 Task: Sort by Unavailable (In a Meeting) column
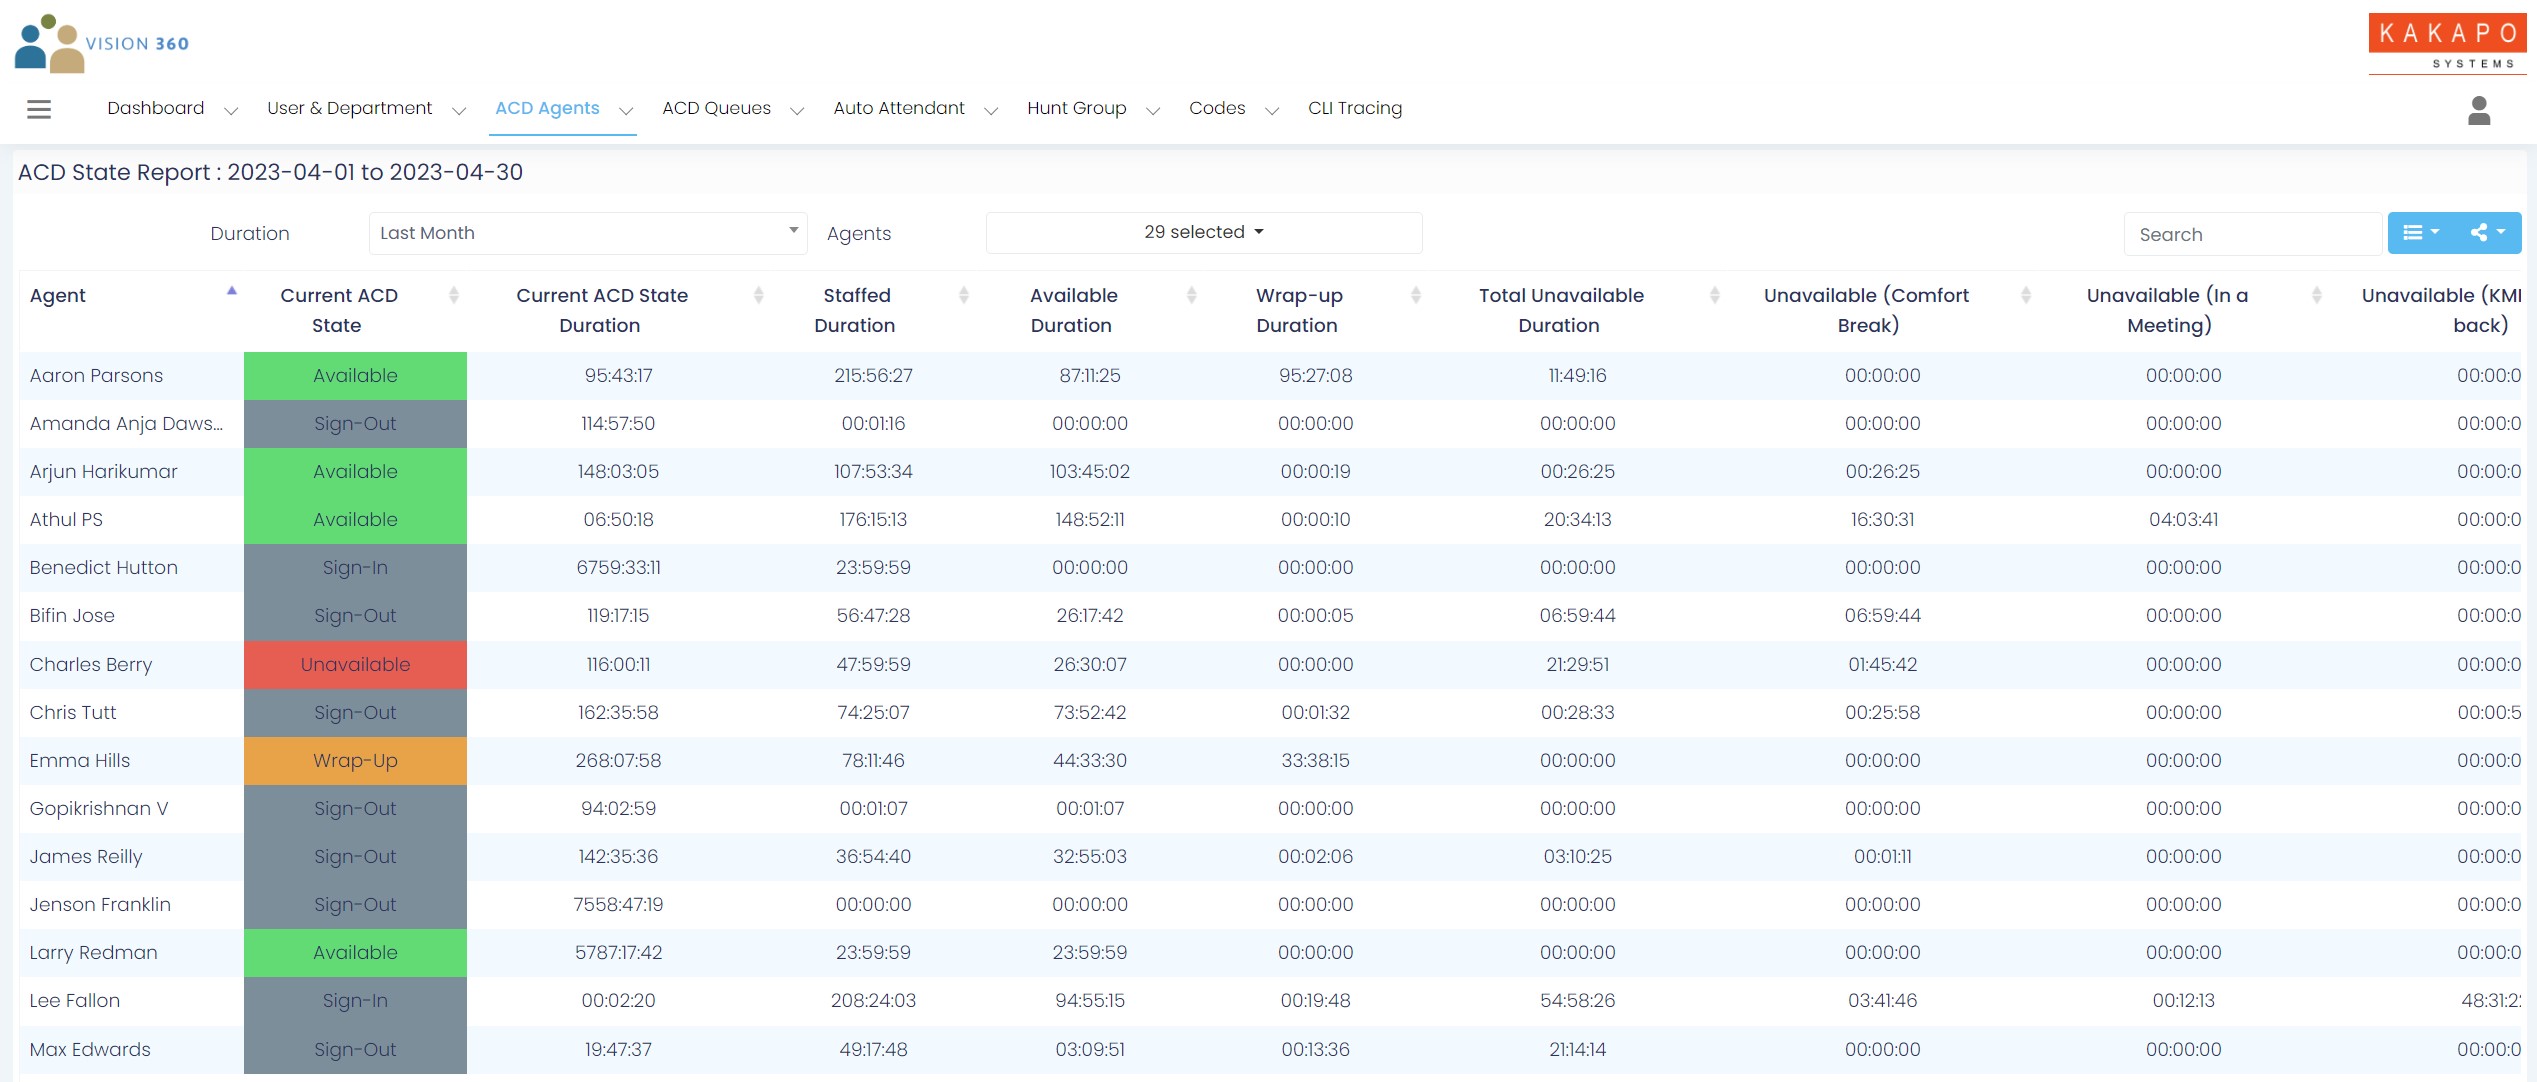tap(2317, 295)
